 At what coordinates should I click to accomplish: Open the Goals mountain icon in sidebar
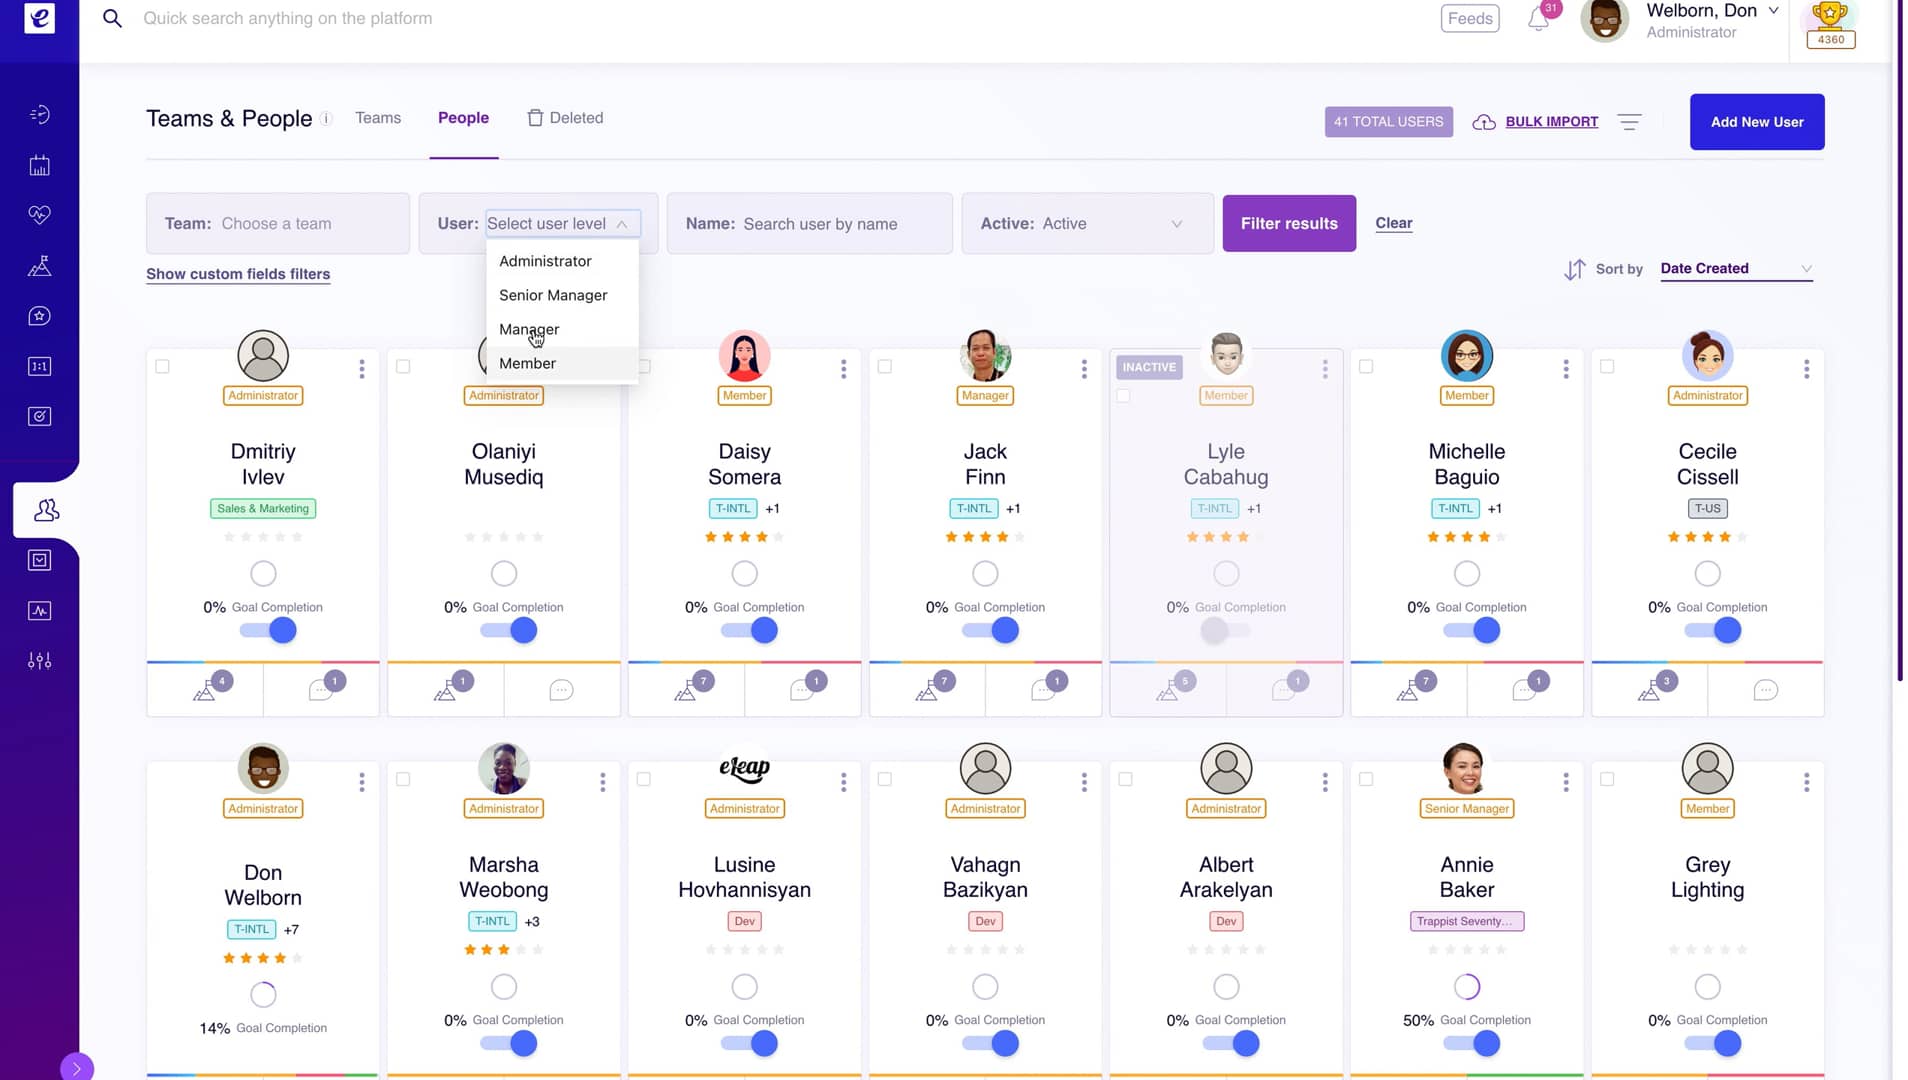(x=40, y=265)
